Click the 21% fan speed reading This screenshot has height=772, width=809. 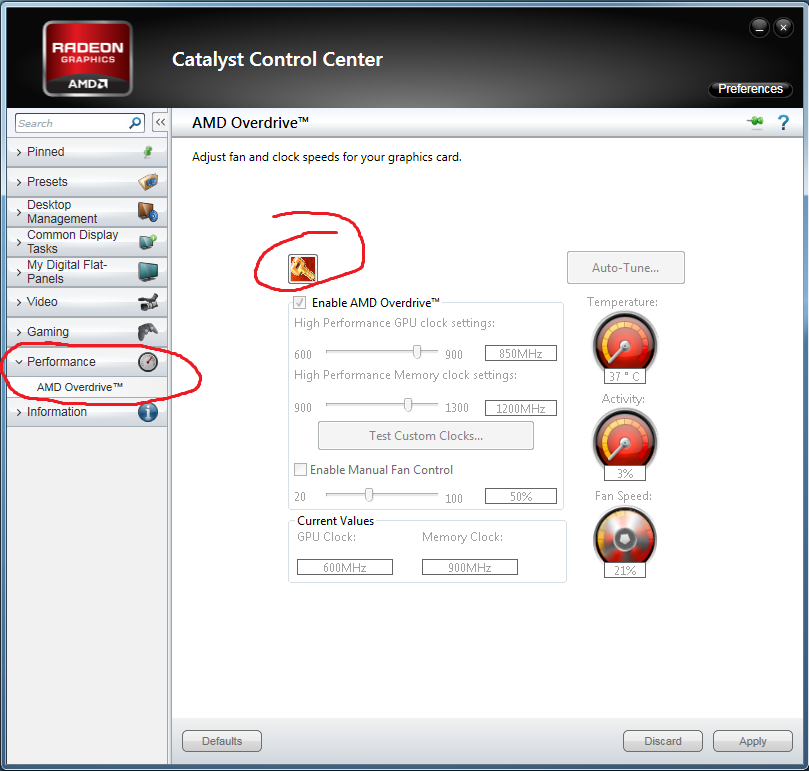pyautogui.click(x=625, y=570)
